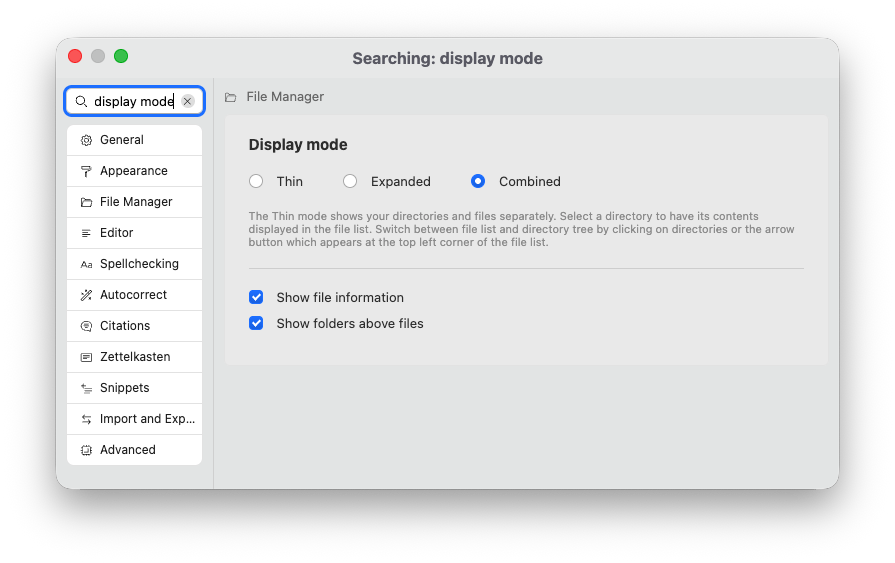Click the Spellchecking Aa icon
This screenshot has height=563, width=895.
86,264
